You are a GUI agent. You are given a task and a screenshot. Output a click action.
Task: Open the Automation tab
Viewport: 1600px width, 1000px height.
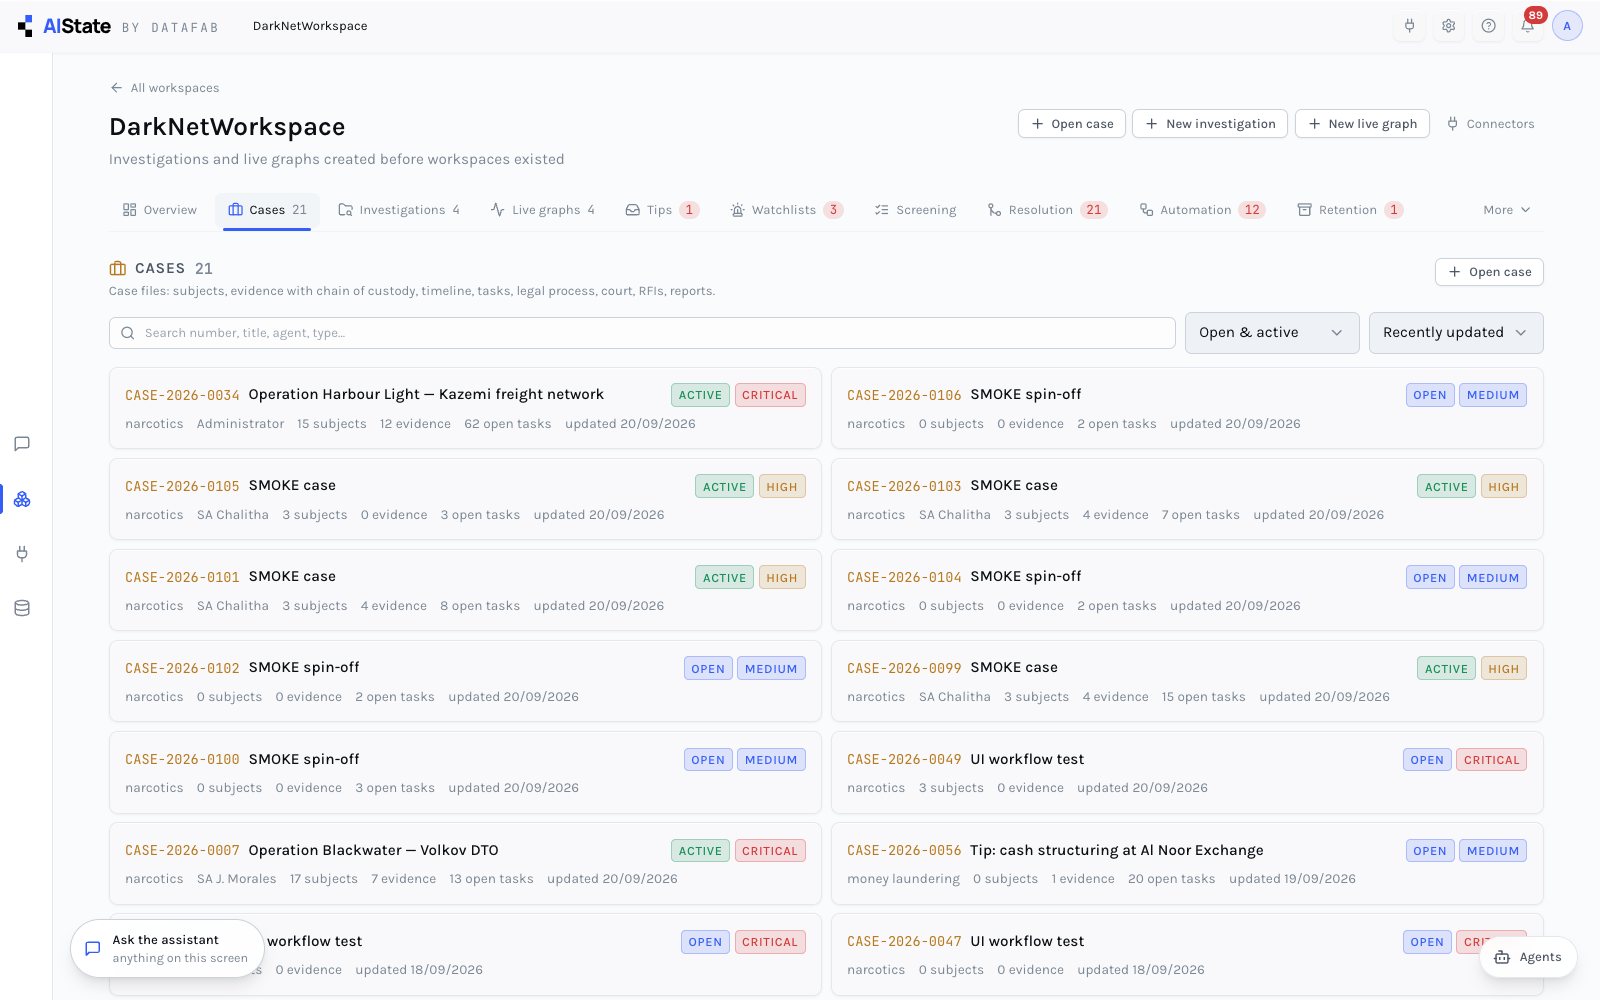tap(1202, 210)
